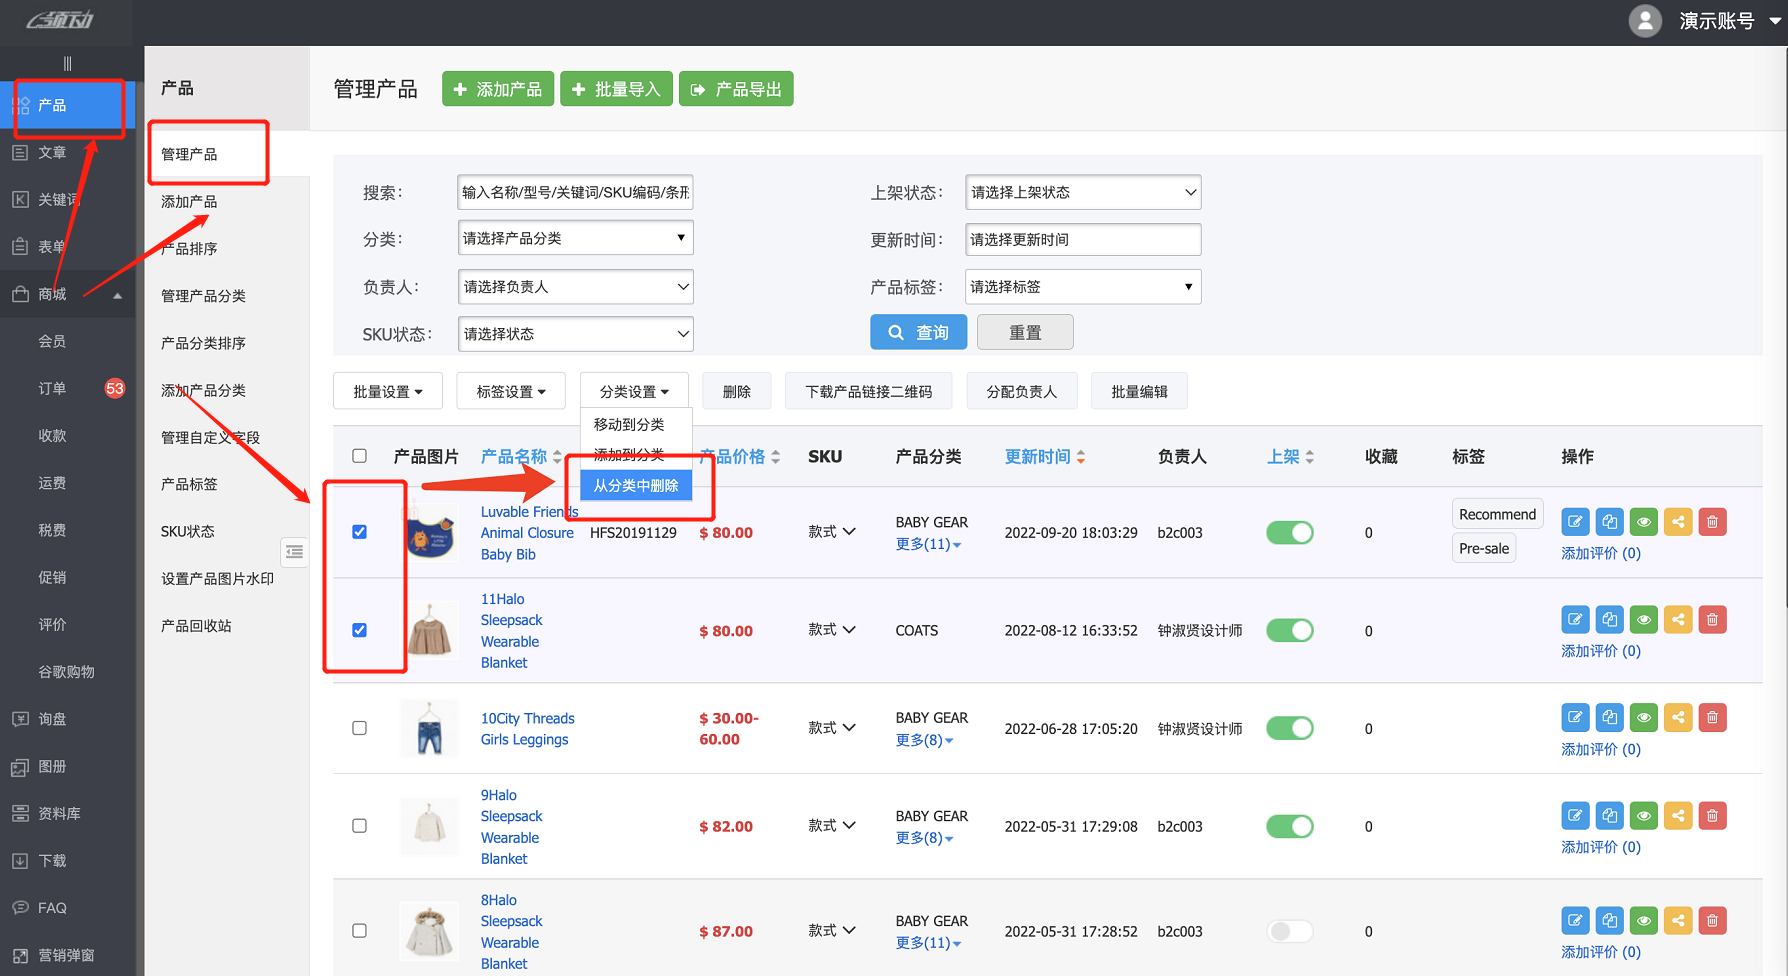
Task: Click the green 添加产品 button
Action: 498,89
